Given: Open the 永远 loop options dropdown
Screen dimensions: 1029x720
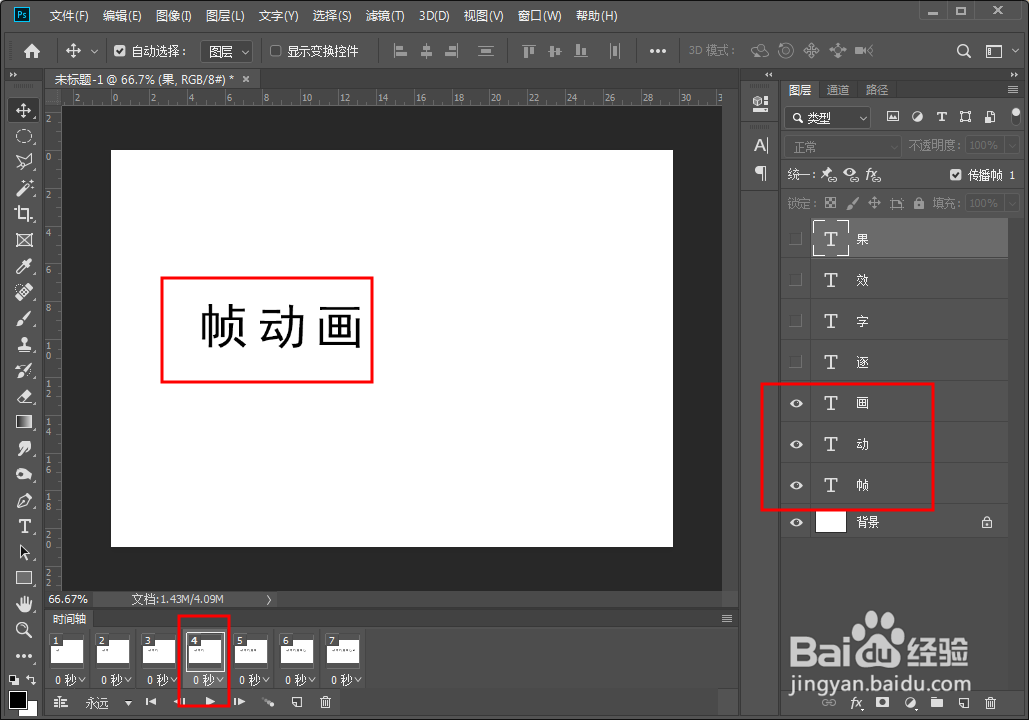Looking at the screenshot, I should [108, 703].
